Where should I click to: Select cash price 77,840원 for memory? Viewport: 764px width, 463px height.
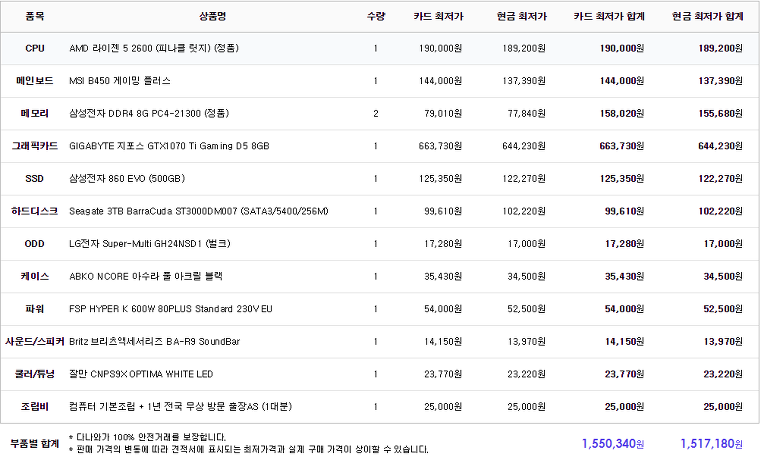527,114
